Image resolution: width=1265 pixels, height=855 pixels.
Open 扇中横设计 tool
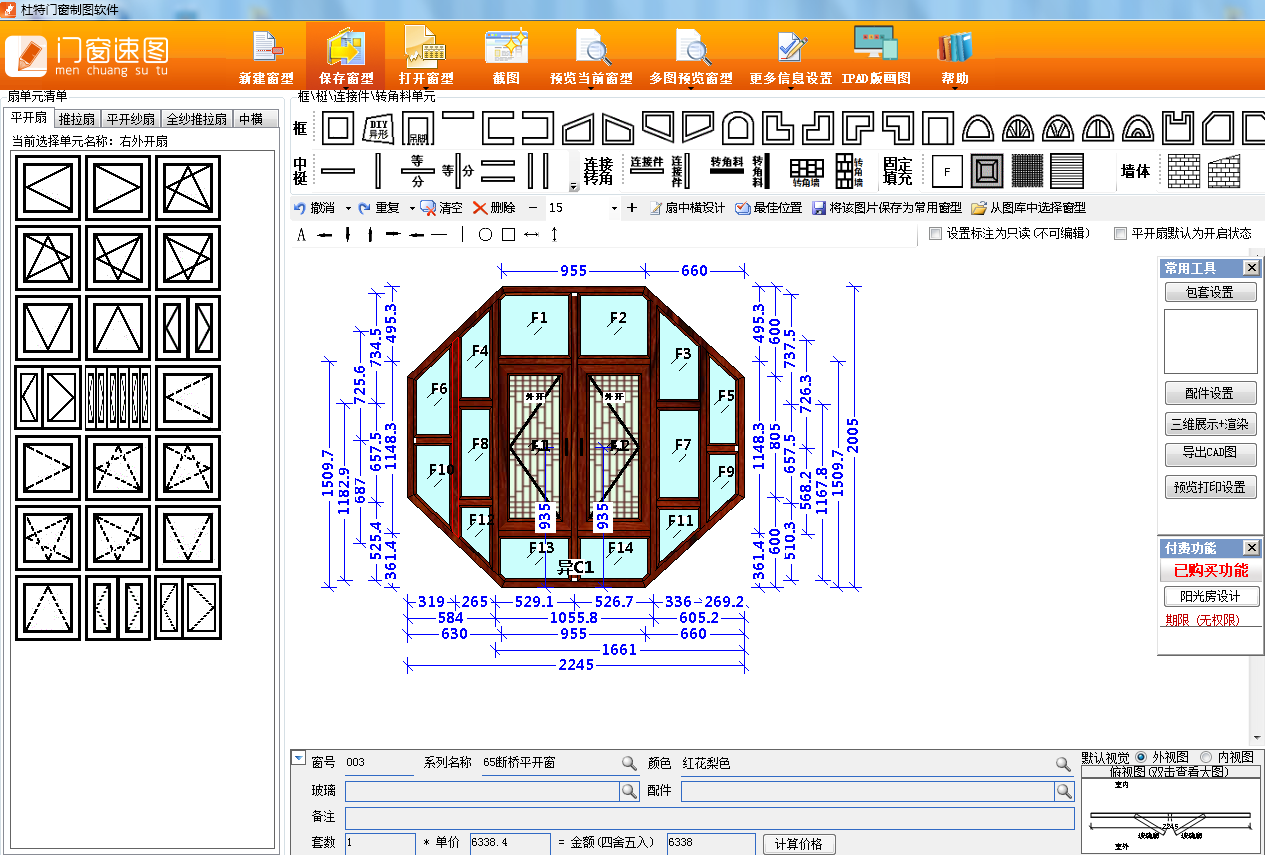click(x=687, y=208)
